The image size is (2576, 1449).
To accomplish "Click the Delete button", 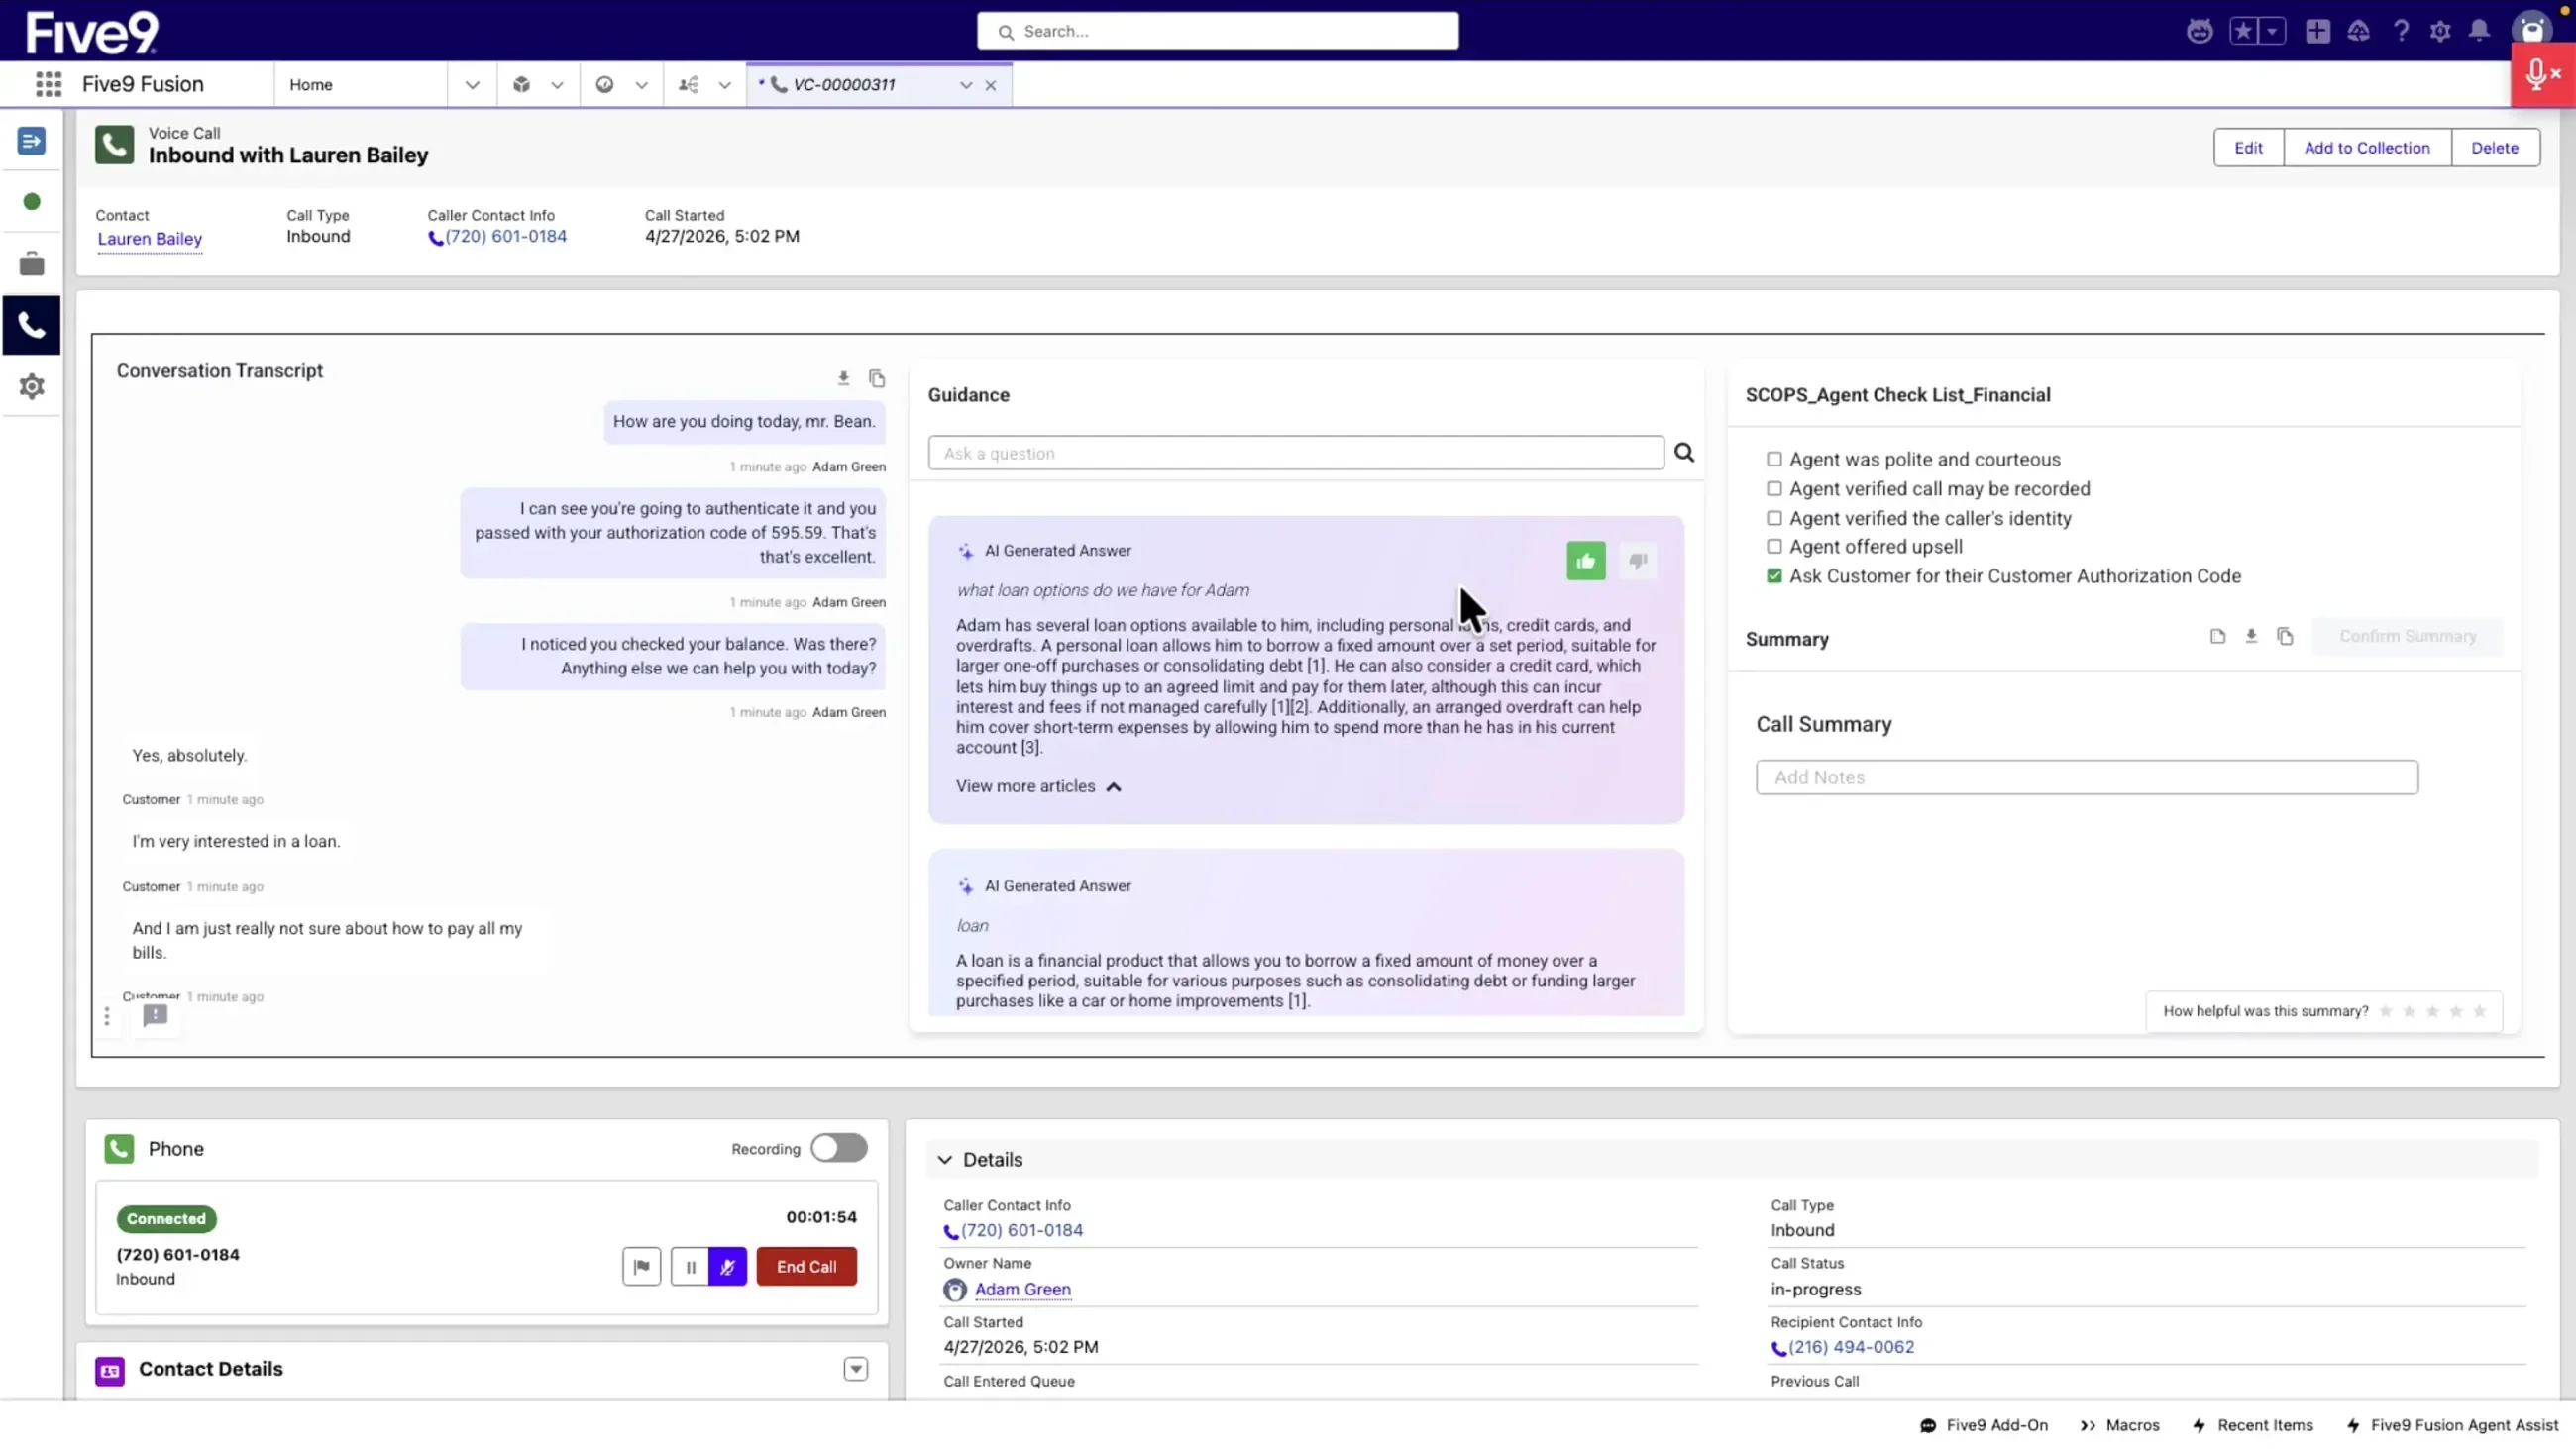I will click(2494, 147).
